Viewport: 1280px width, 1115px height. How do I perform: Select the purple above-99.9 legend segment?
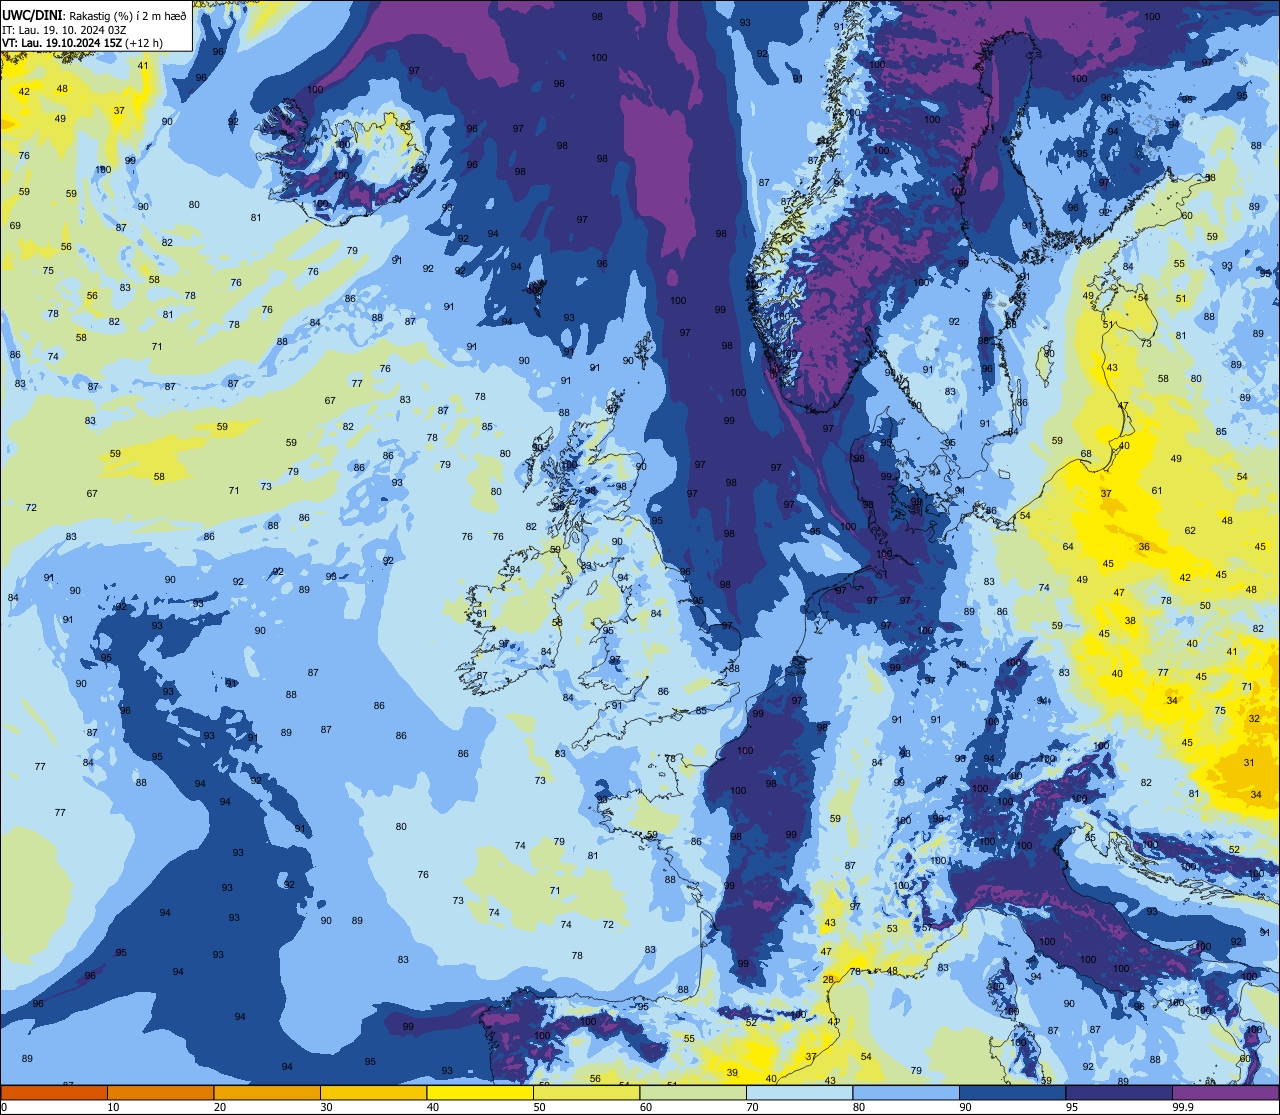coord(1225,1092)
